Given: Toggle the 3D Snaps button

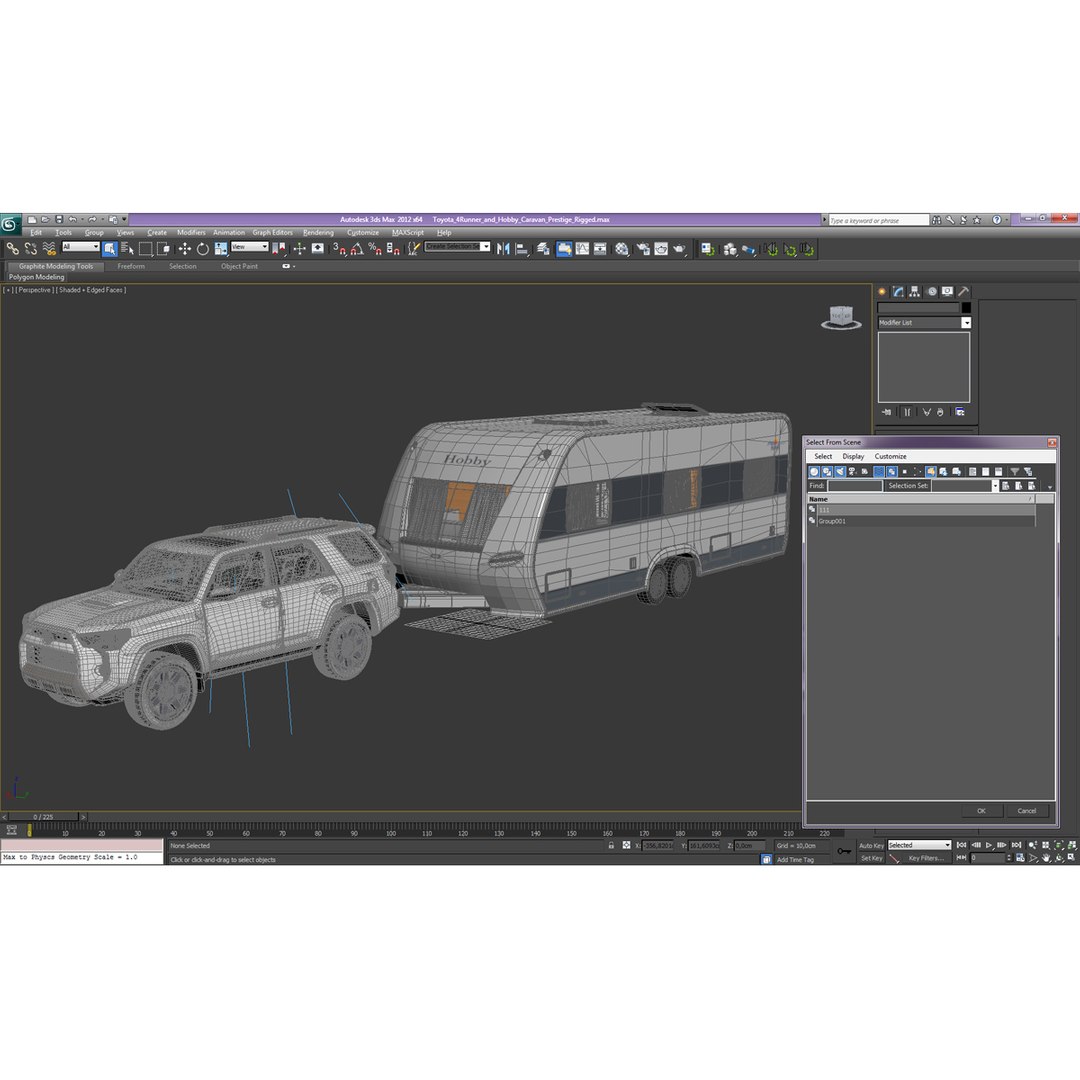Looking at the screenshot, I should click(x=339, y=249).
